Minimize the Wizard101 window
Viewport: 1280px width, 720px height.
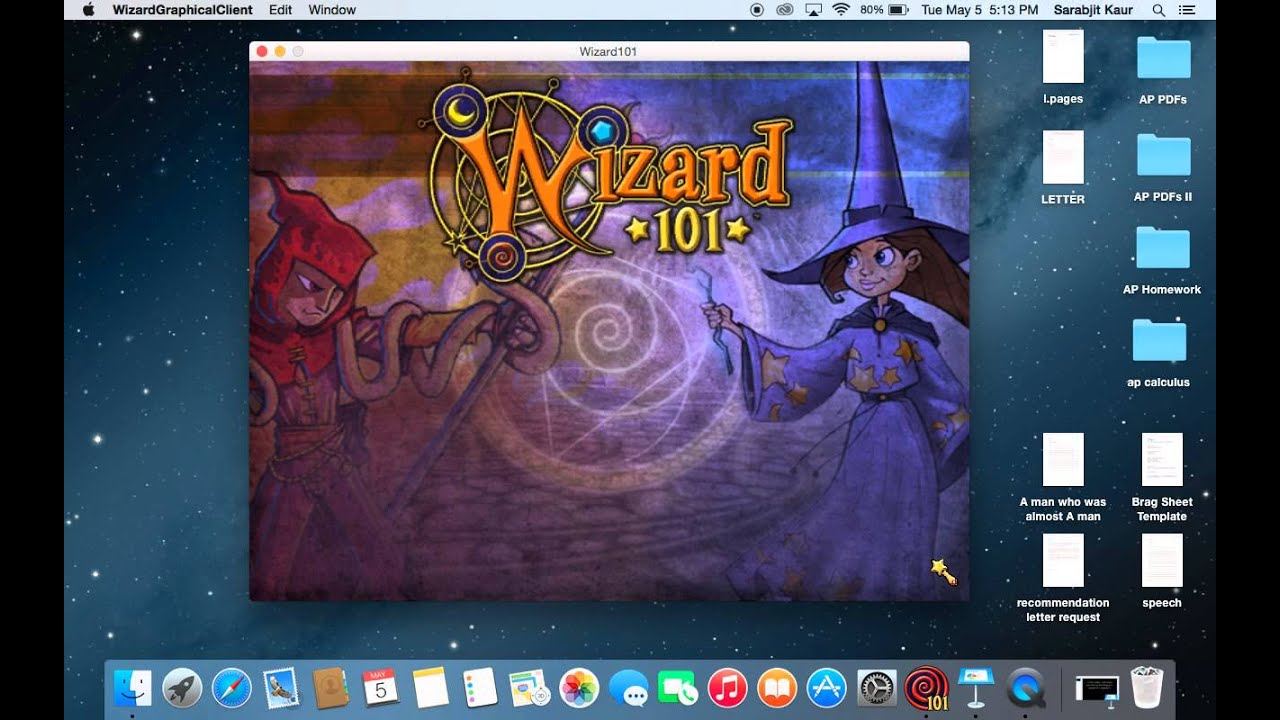[x=280, y=51]
